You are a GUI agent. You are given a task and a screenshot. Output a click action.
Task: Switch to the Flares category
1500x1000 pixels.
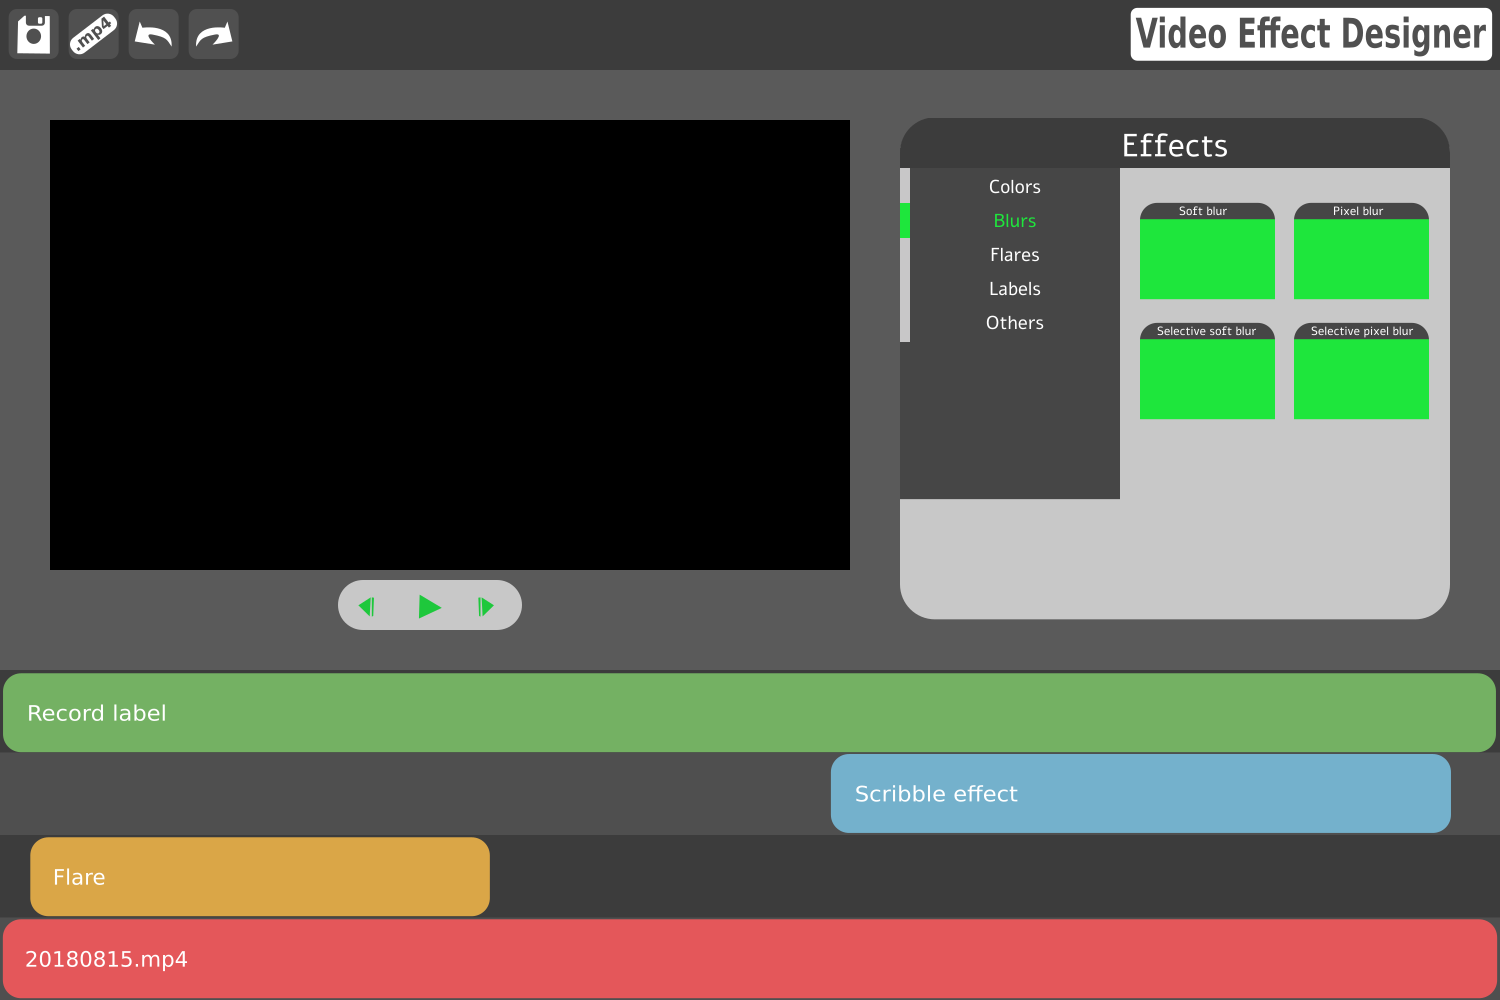click(x=1015, y=255)
